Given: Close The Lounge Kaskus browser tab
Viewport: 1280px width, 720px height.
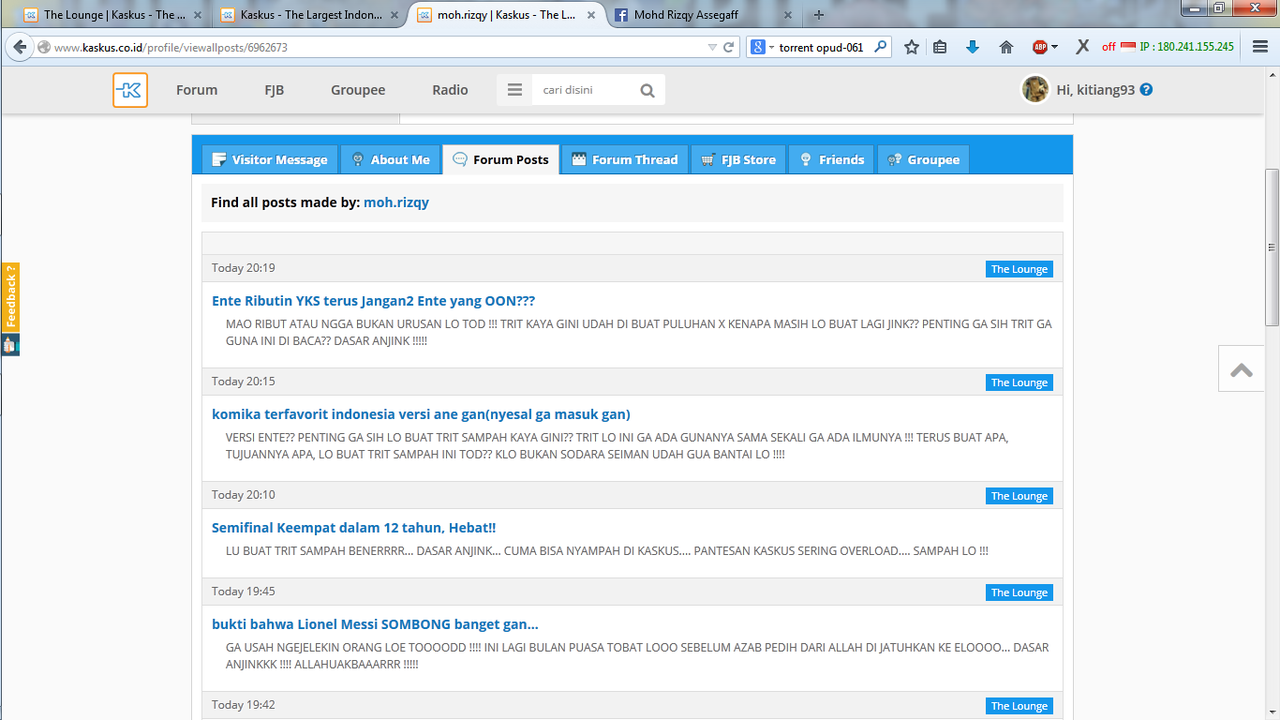Looking at the screenshot, I should [197, 15].
